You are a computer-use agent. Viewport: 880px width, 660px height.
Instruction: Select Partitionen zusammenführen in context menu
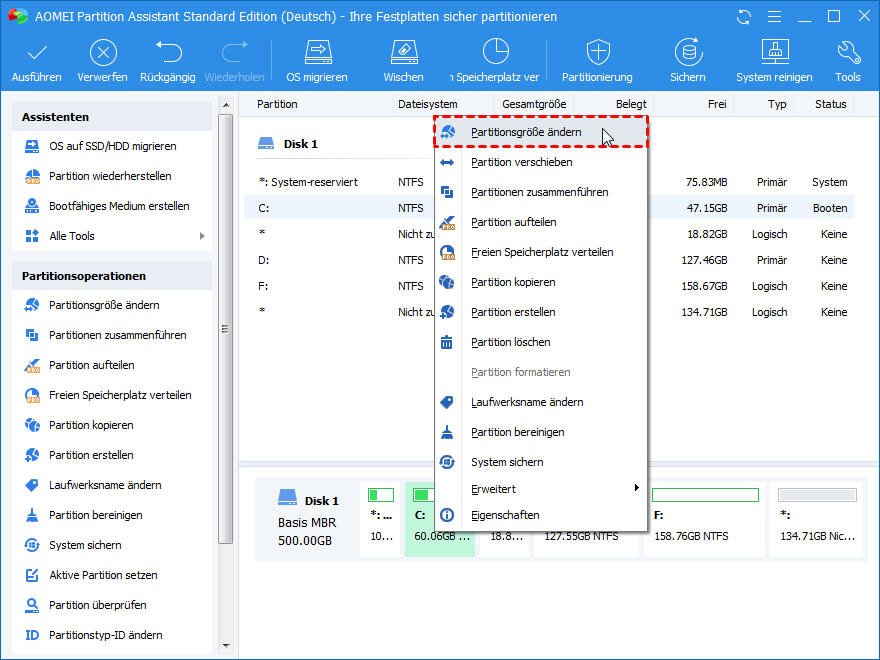541,192
